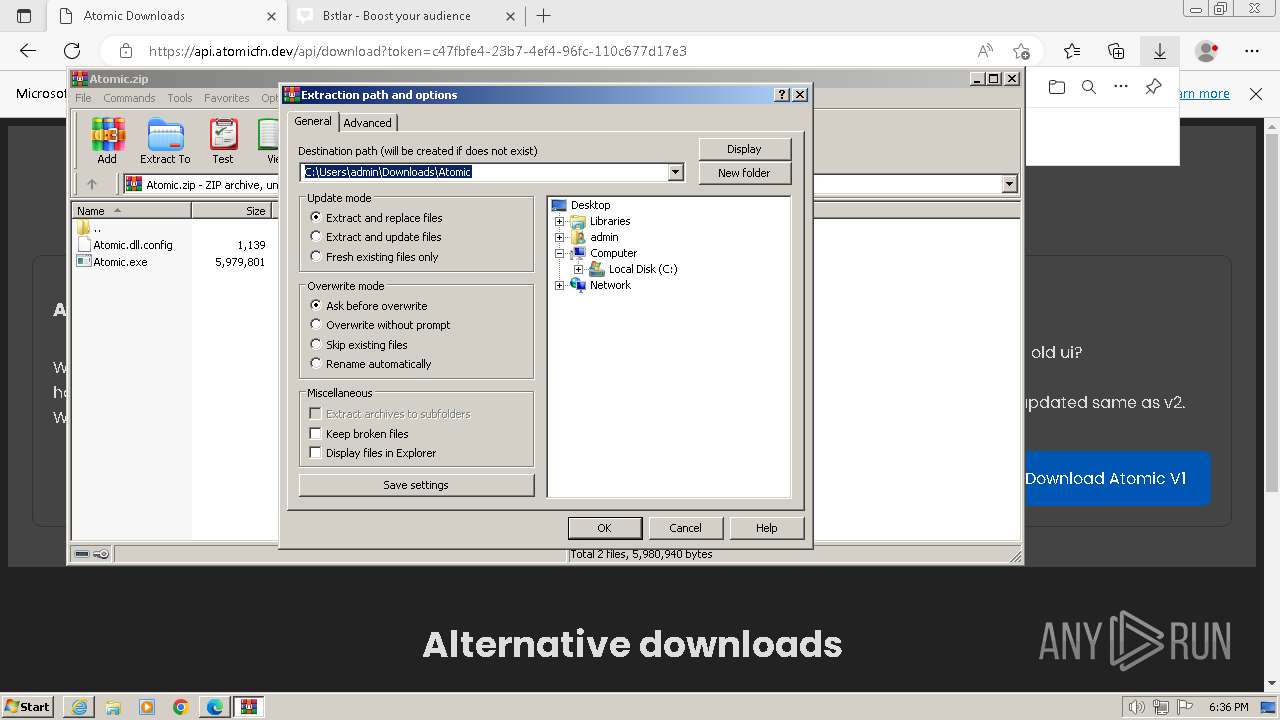Image resolution: width=1280 pixels, height=720 pixels.
Task: Expand Network tree node
Action: [x=560, y=285]
